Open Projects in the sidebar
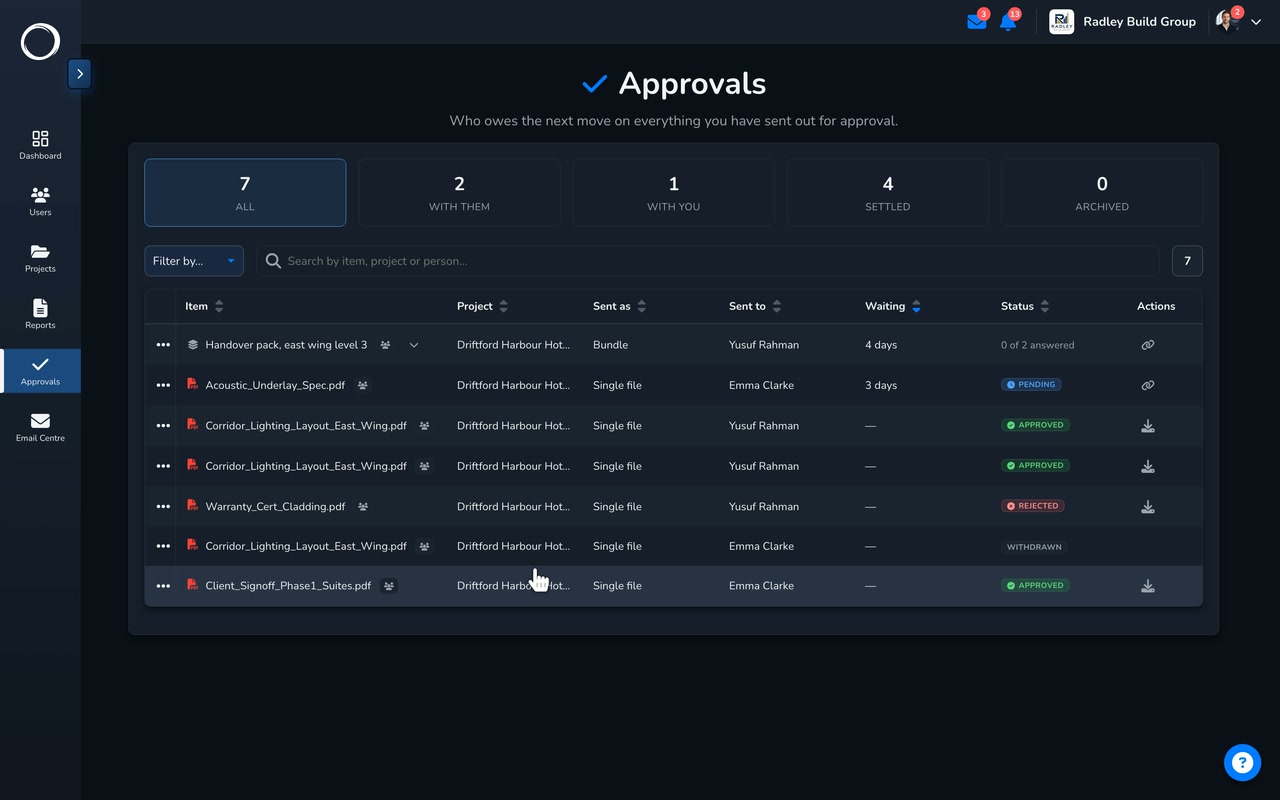 point(40,258)
